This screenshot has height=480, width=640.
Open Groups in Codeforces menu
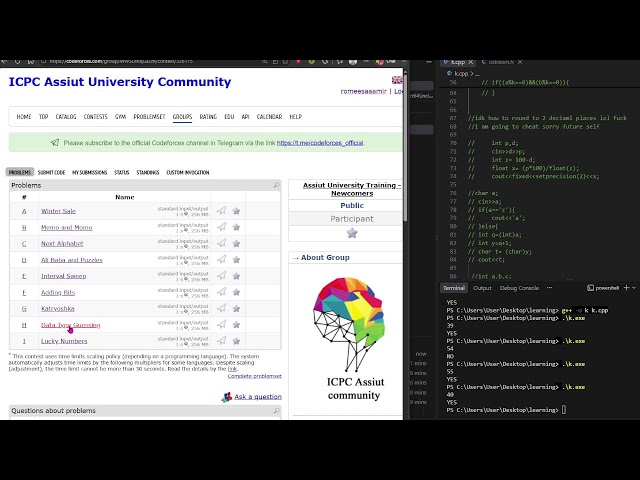tap(182, 116)
